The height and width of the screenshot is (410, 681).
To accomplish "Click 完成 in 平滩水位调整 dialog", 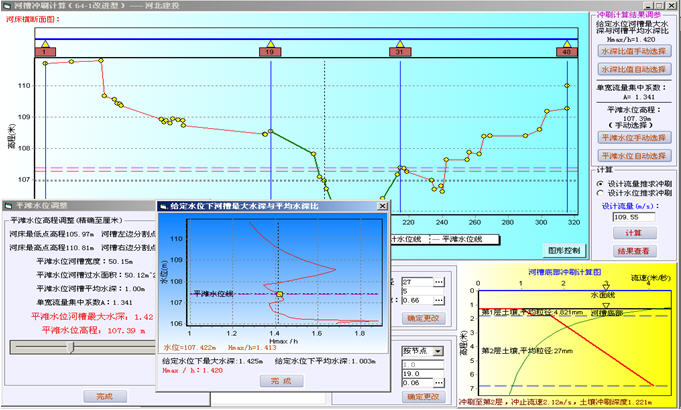I will (105, 396).
